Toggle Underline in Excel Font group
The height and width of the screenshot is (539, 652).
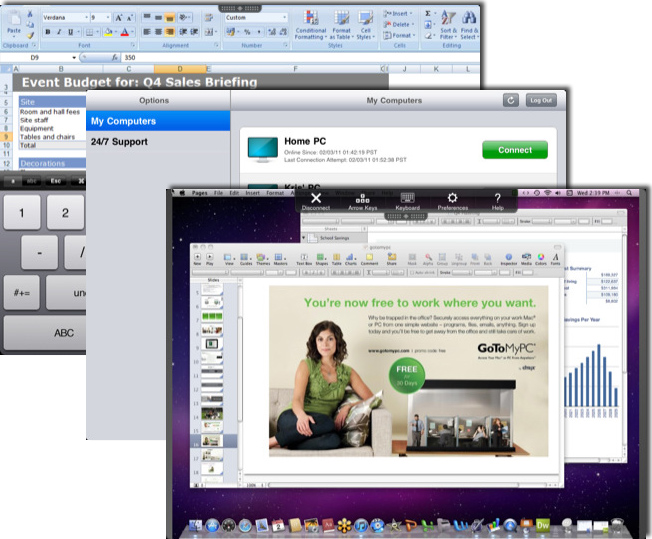pos(70,32)
